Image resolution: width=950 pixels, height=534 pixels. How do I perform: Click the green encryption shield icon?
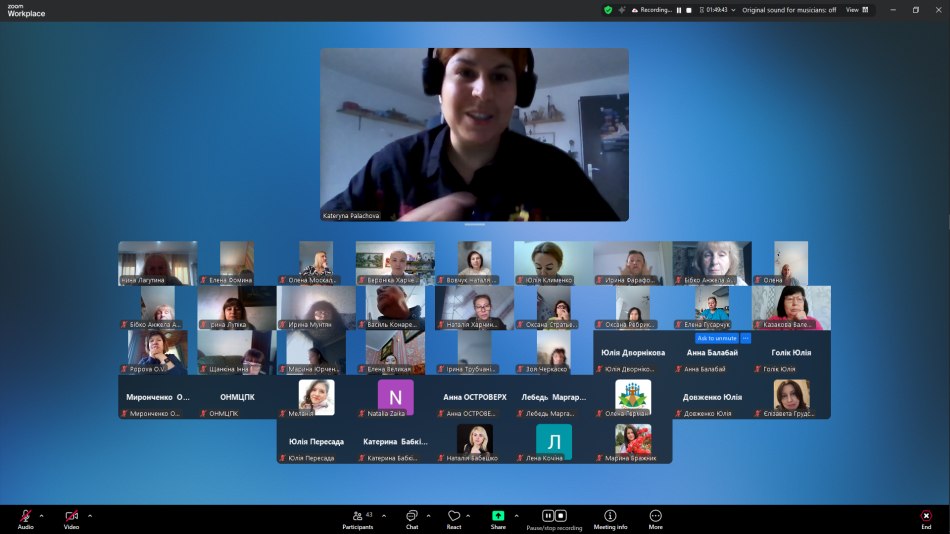coord(608,10)
